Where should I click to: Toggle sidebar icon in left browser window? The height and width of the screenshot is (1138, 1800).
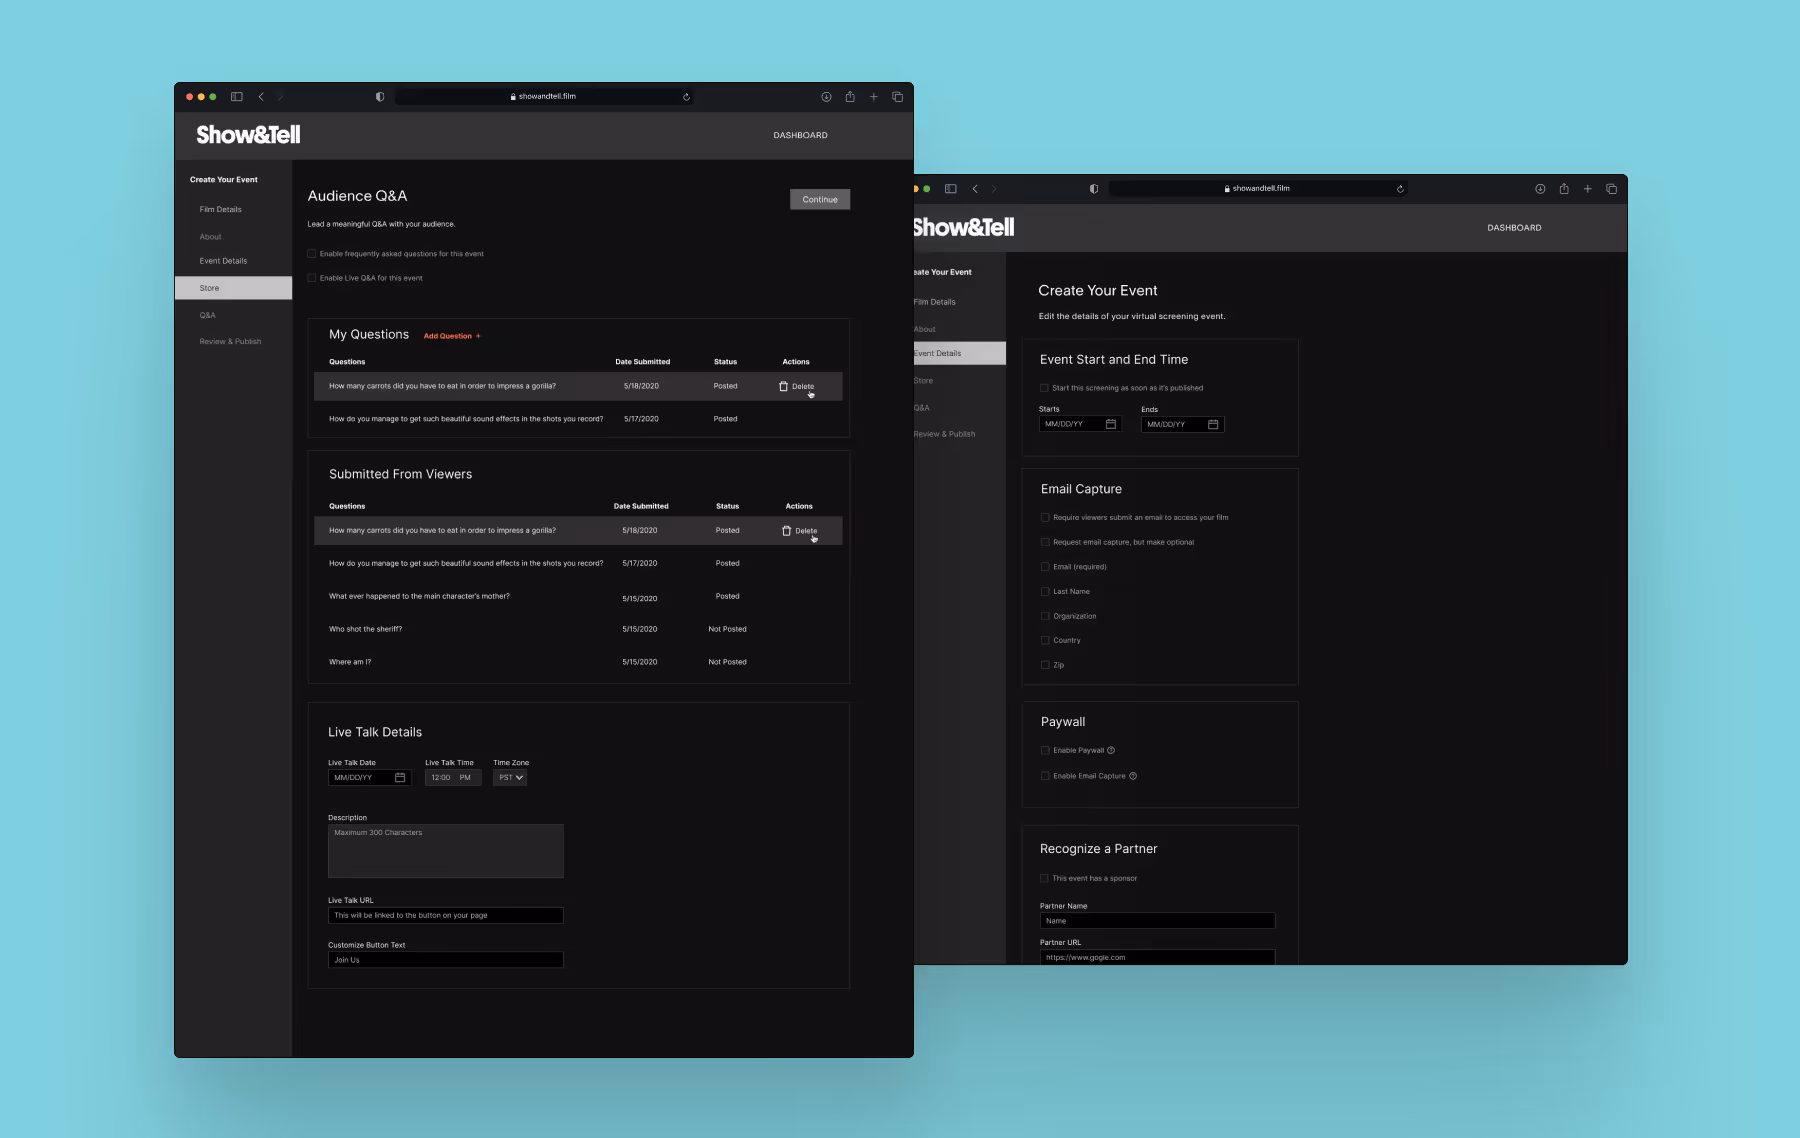tap(237, 97)
